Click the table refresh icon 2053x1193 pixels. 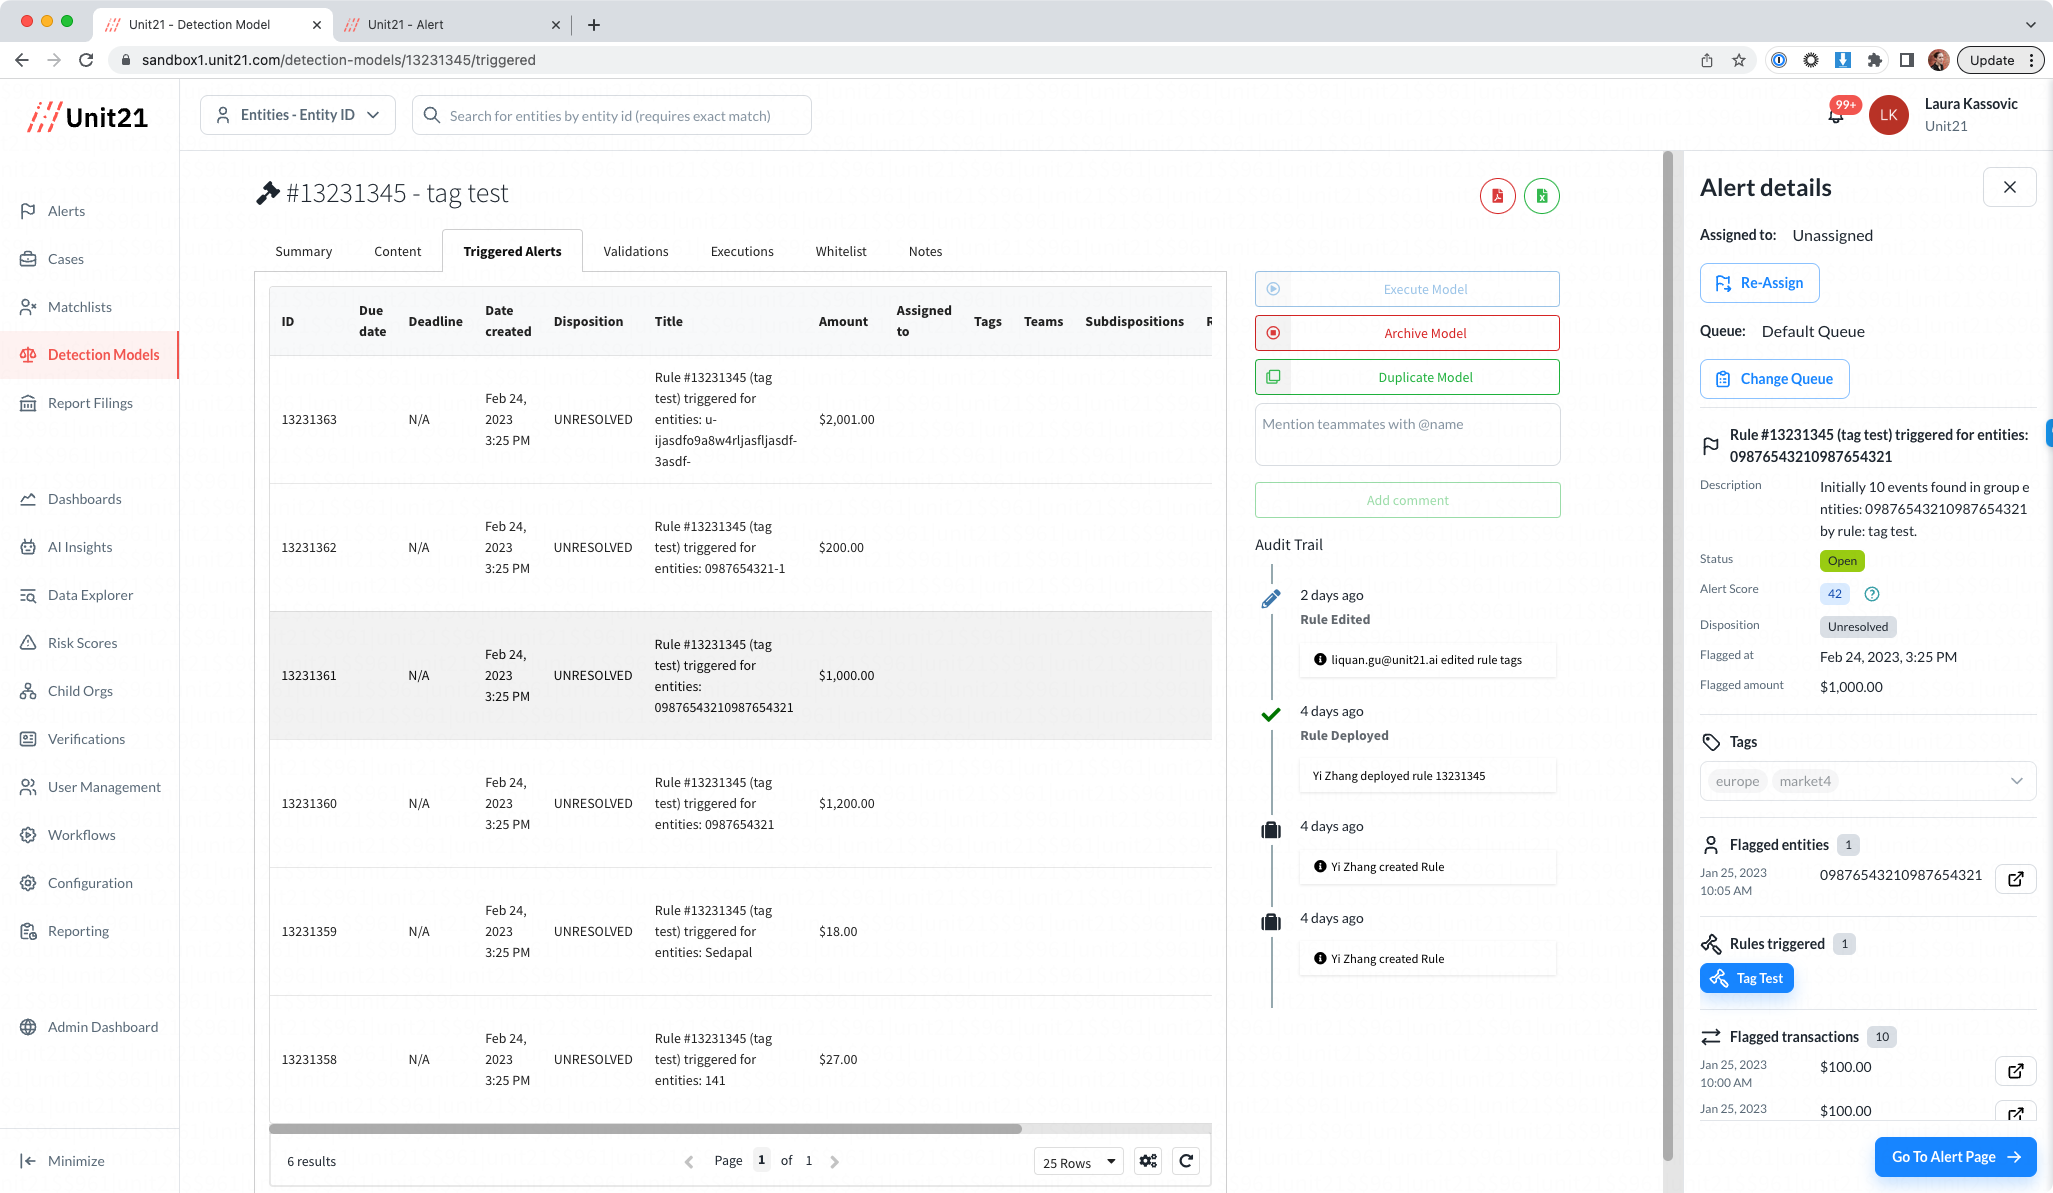(x=1186, y=1161)
